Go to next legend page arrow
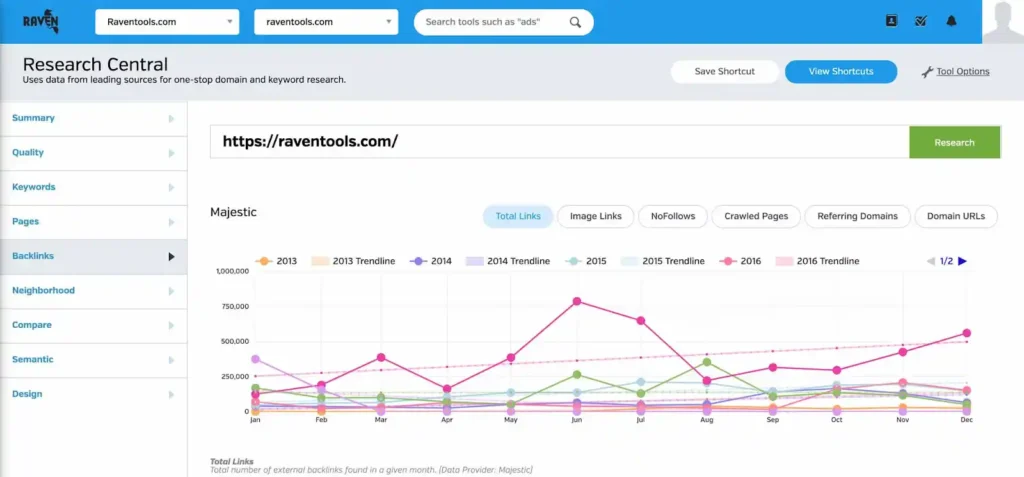Screen dimensions: 1024x477 (x=962, y=261)
